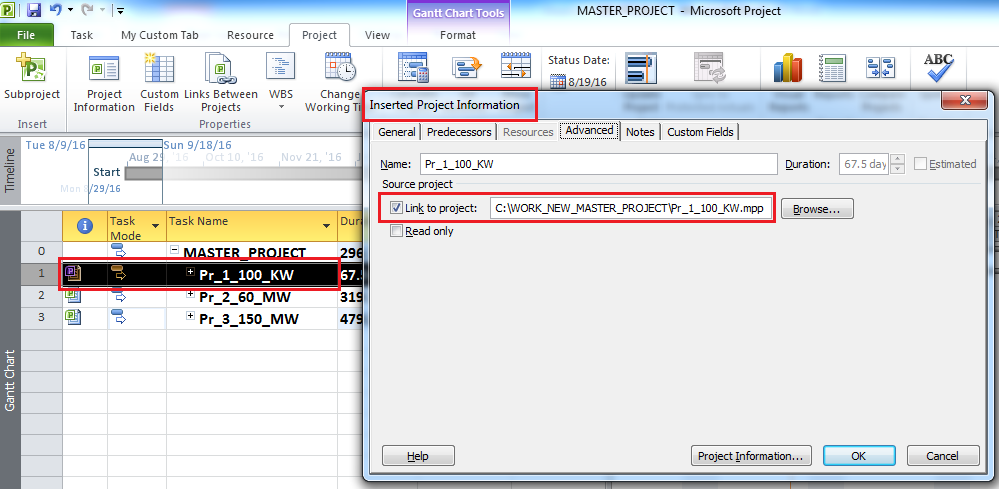The height and width of the screenshot is (489, 999).
Task: Click the Name input field
Action: pos(599,164)
